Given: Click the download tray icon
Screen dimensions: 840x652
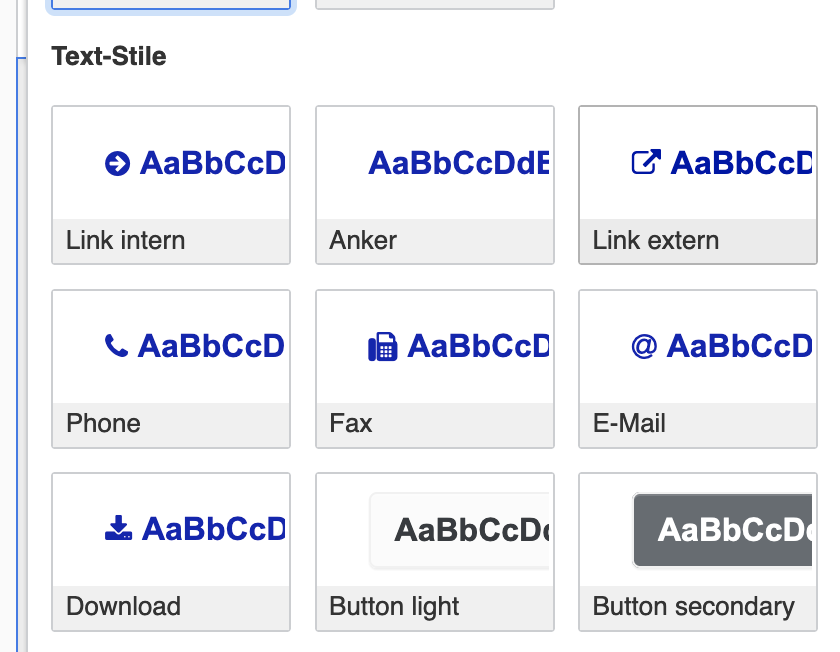Looking at the screenshot, I should click(118, 528).
